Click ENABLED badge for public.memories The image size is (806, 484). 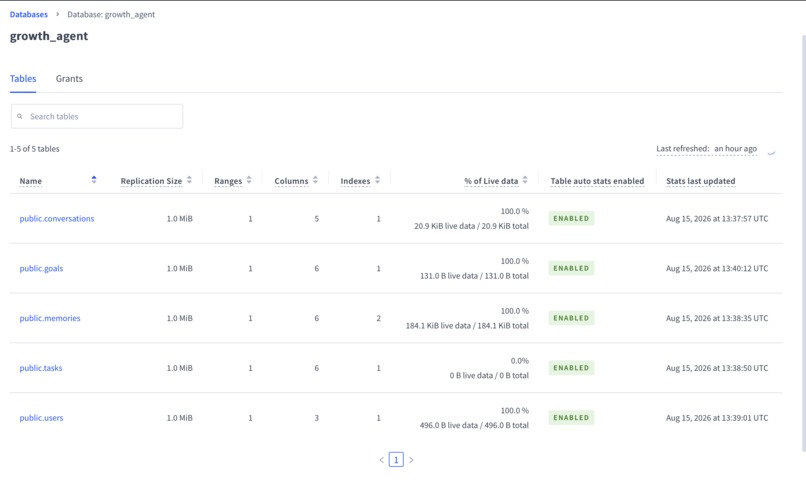571,318
